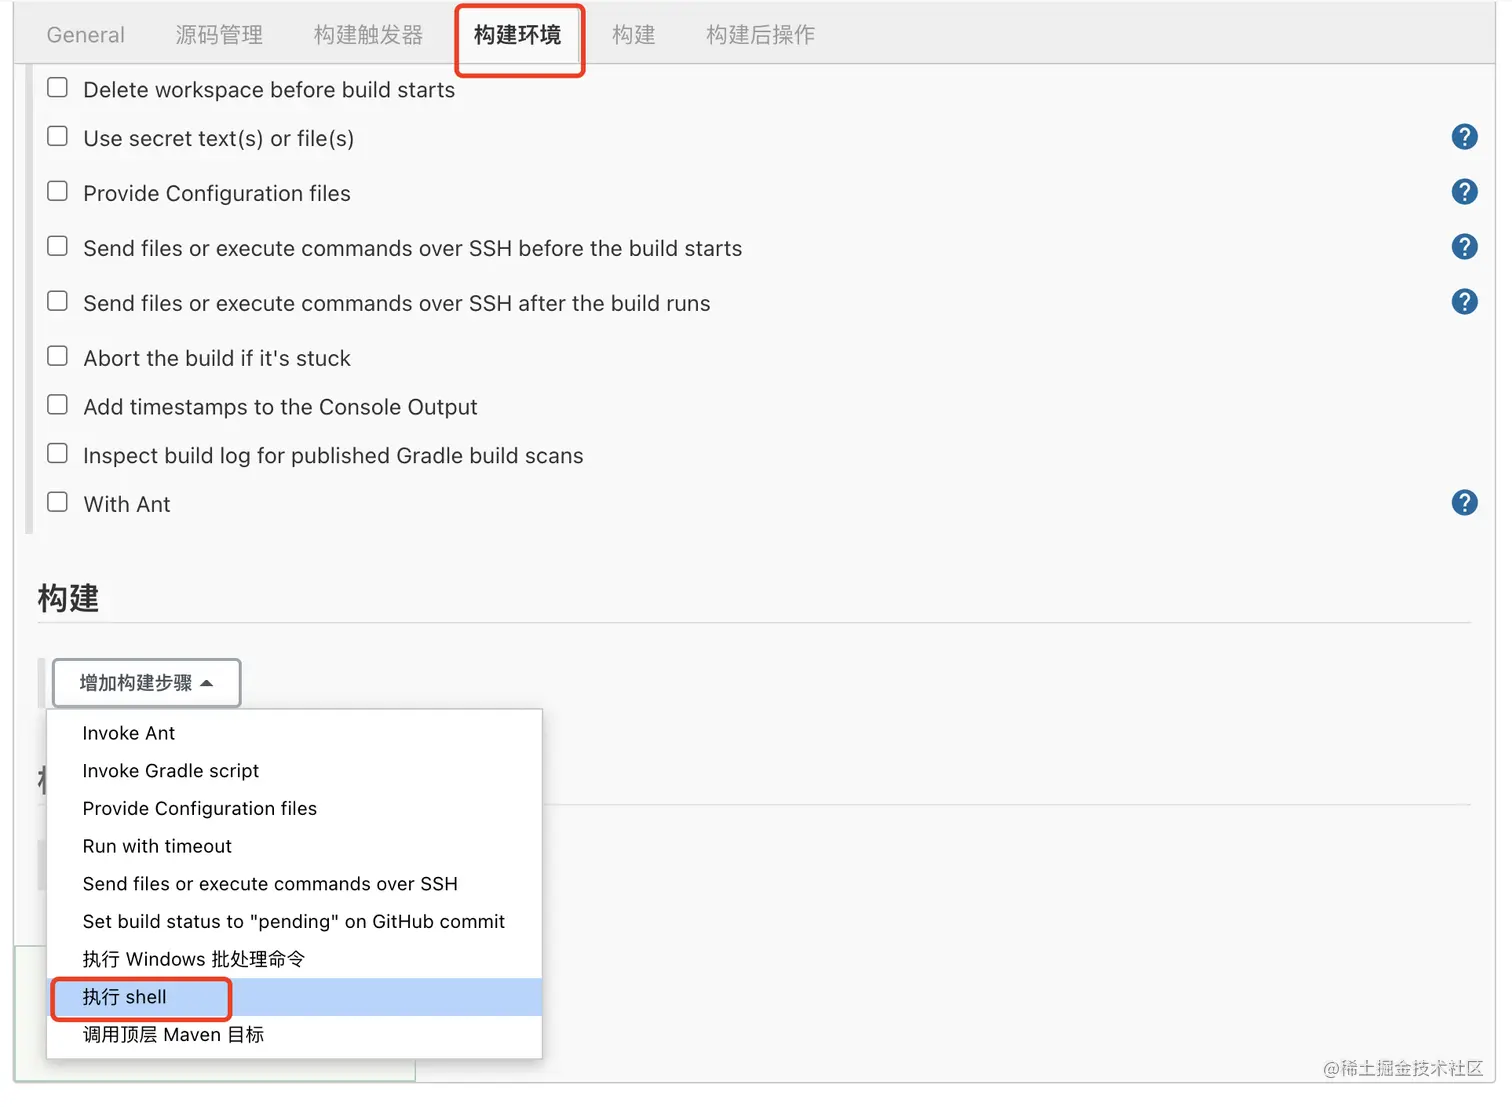
Task: Check Abort the build if it's stuck
Action: tap(58, 356)
